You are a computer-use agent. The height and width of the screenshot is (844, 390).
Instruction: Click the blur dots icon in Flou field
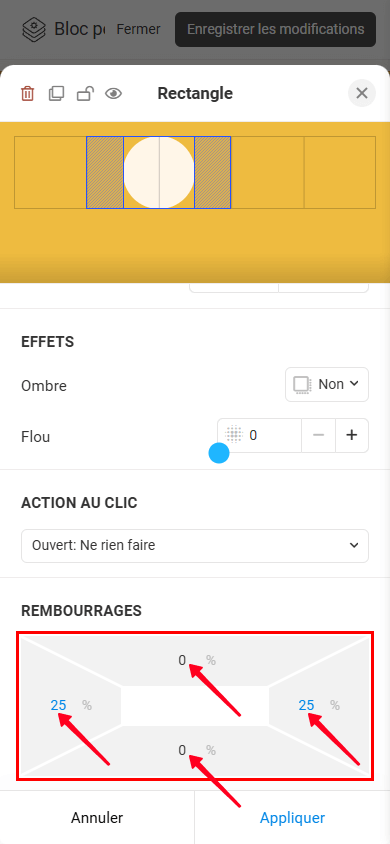pos(234,434)
